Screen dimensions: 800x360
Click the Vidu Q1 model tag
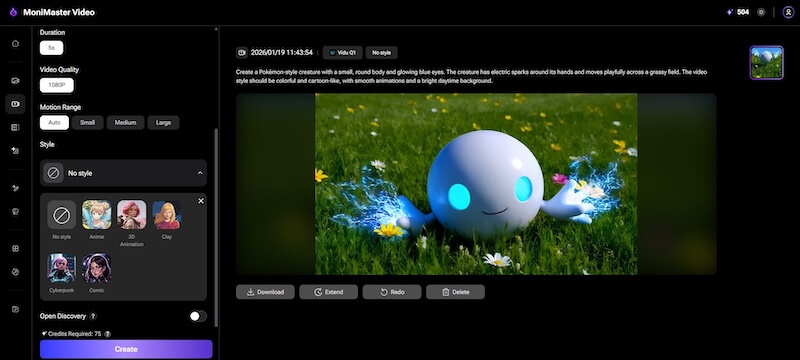(x=343, y=53)
